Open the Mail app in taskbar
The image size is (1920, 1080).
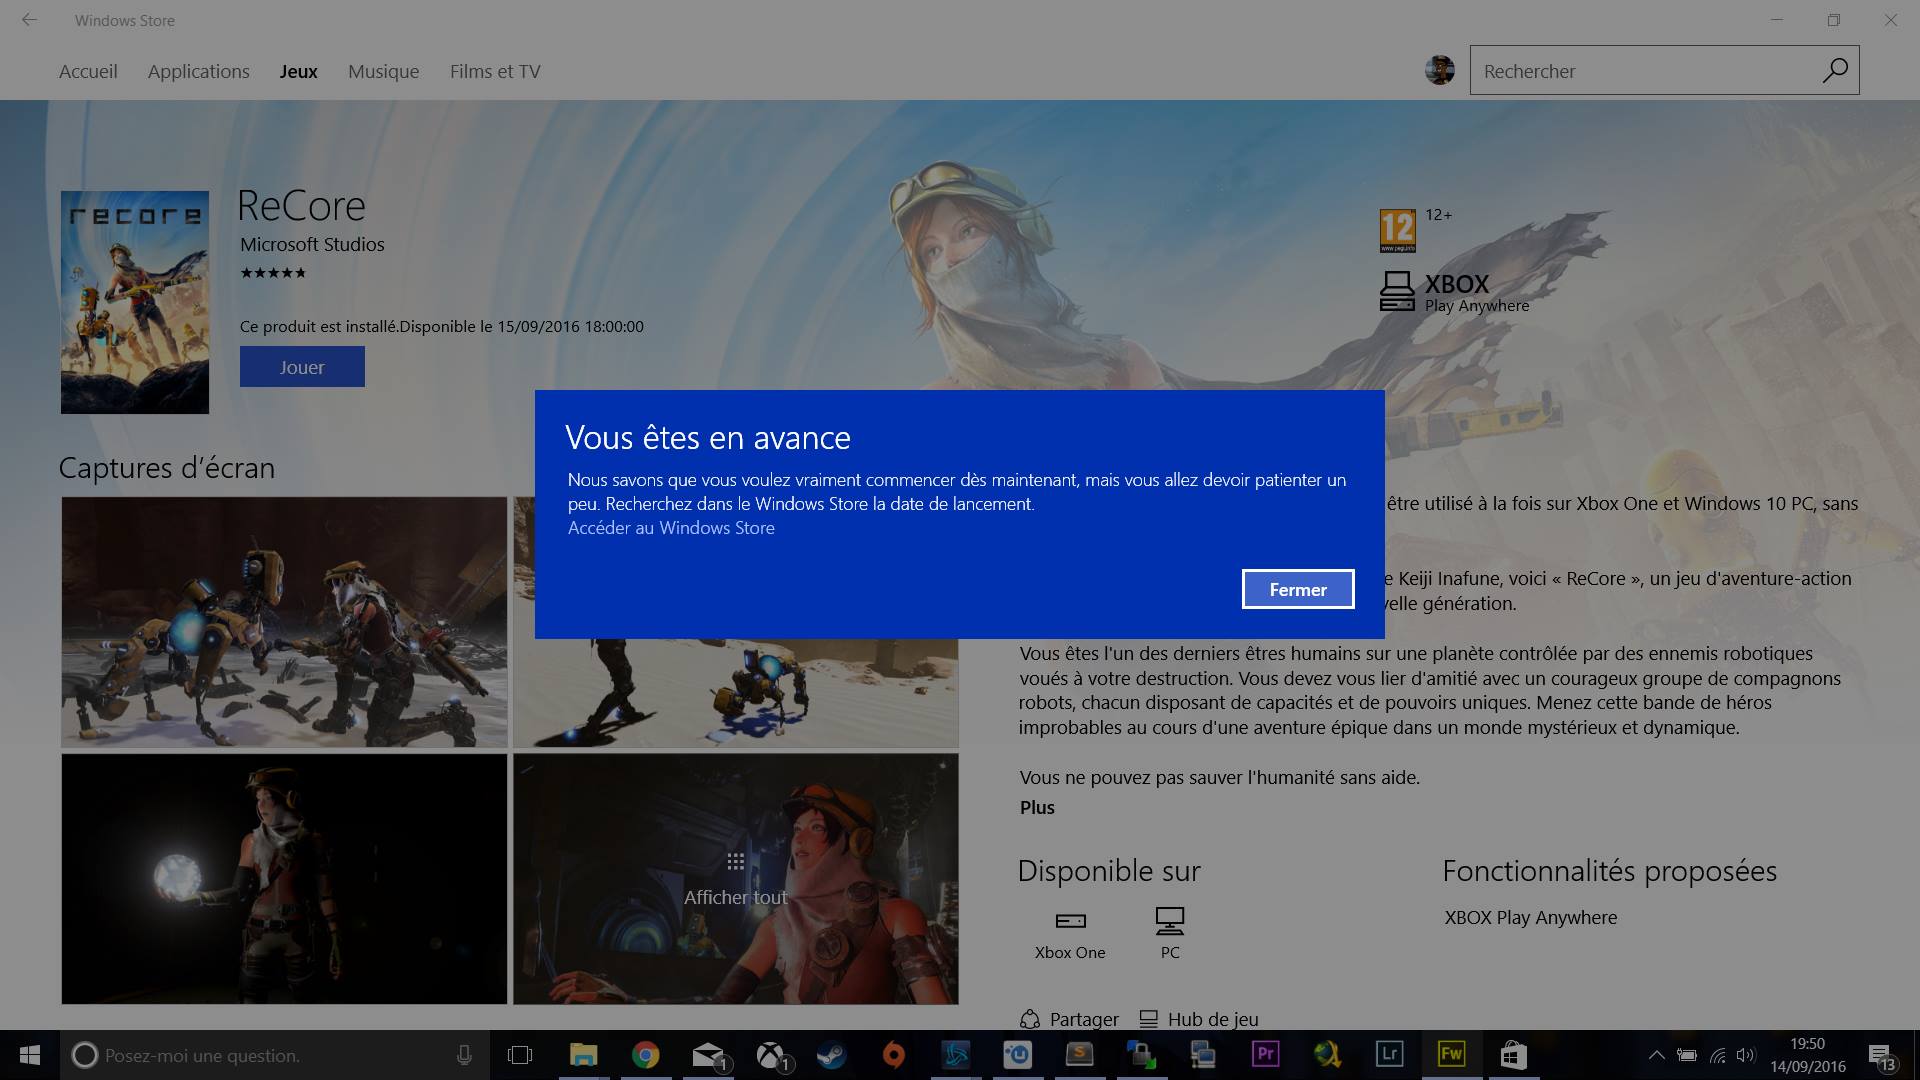[708, 1055]
